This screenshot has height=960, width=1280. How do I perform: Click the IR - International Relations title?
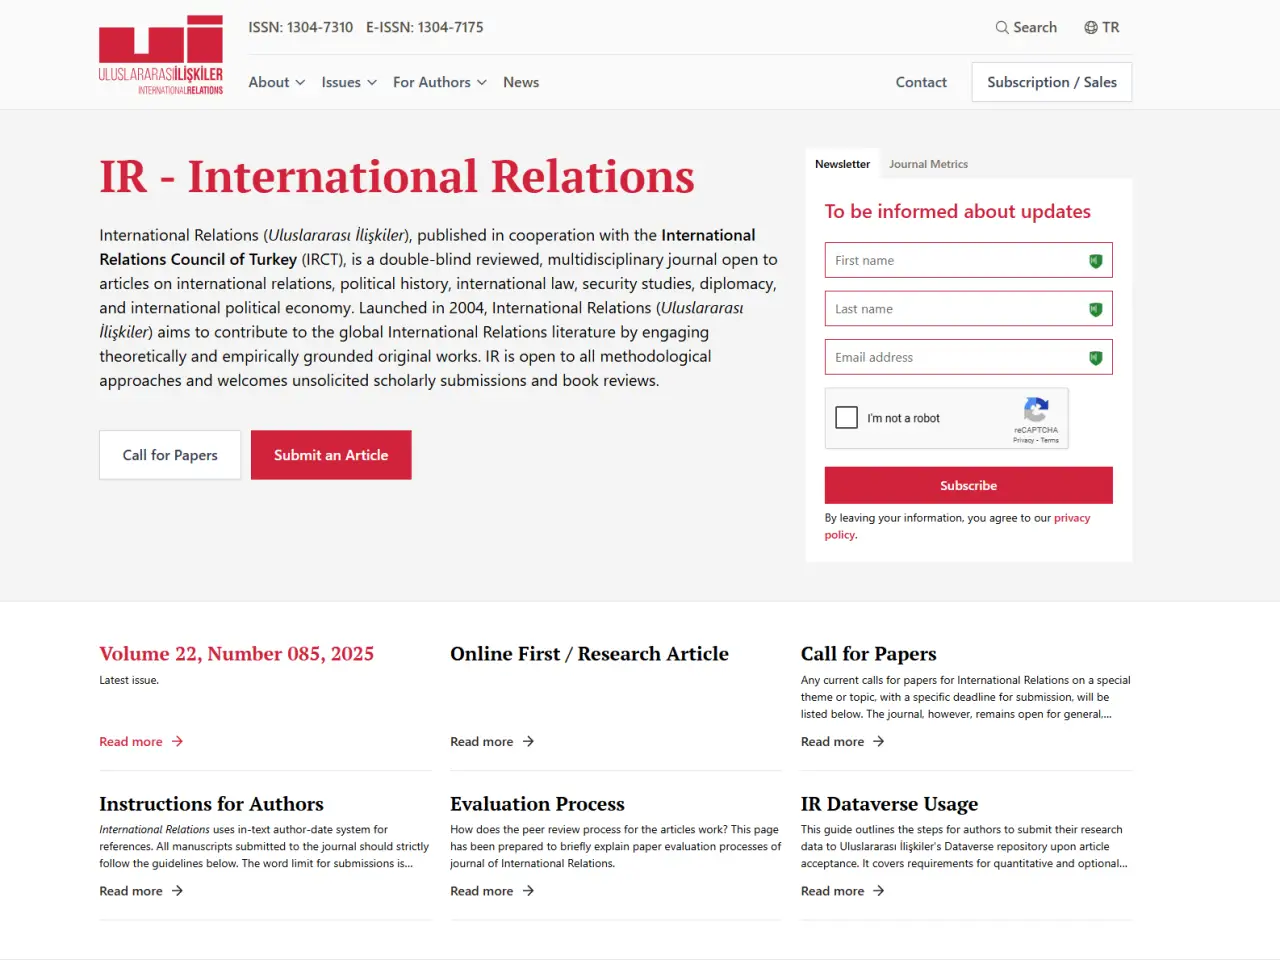point(397,177)
